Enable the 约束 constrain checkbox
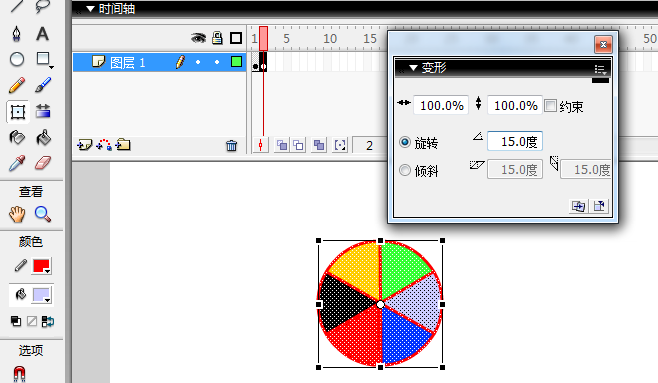658x383 pixels. tap(550, 105)
